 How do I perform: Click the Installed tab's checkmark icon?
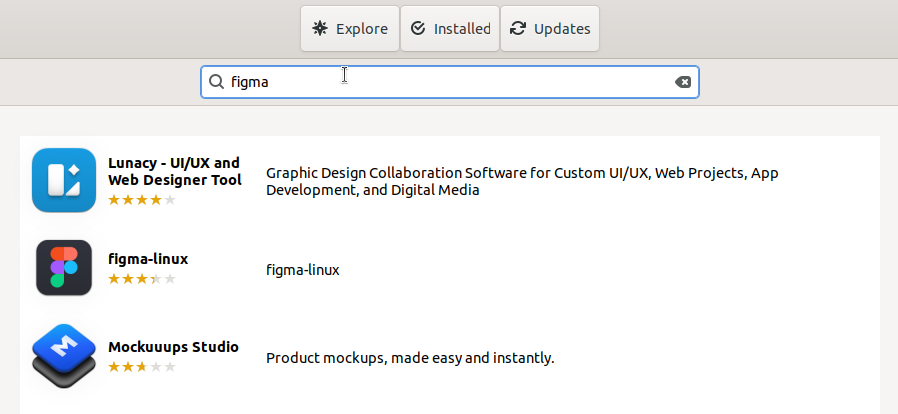click(418, 29)
